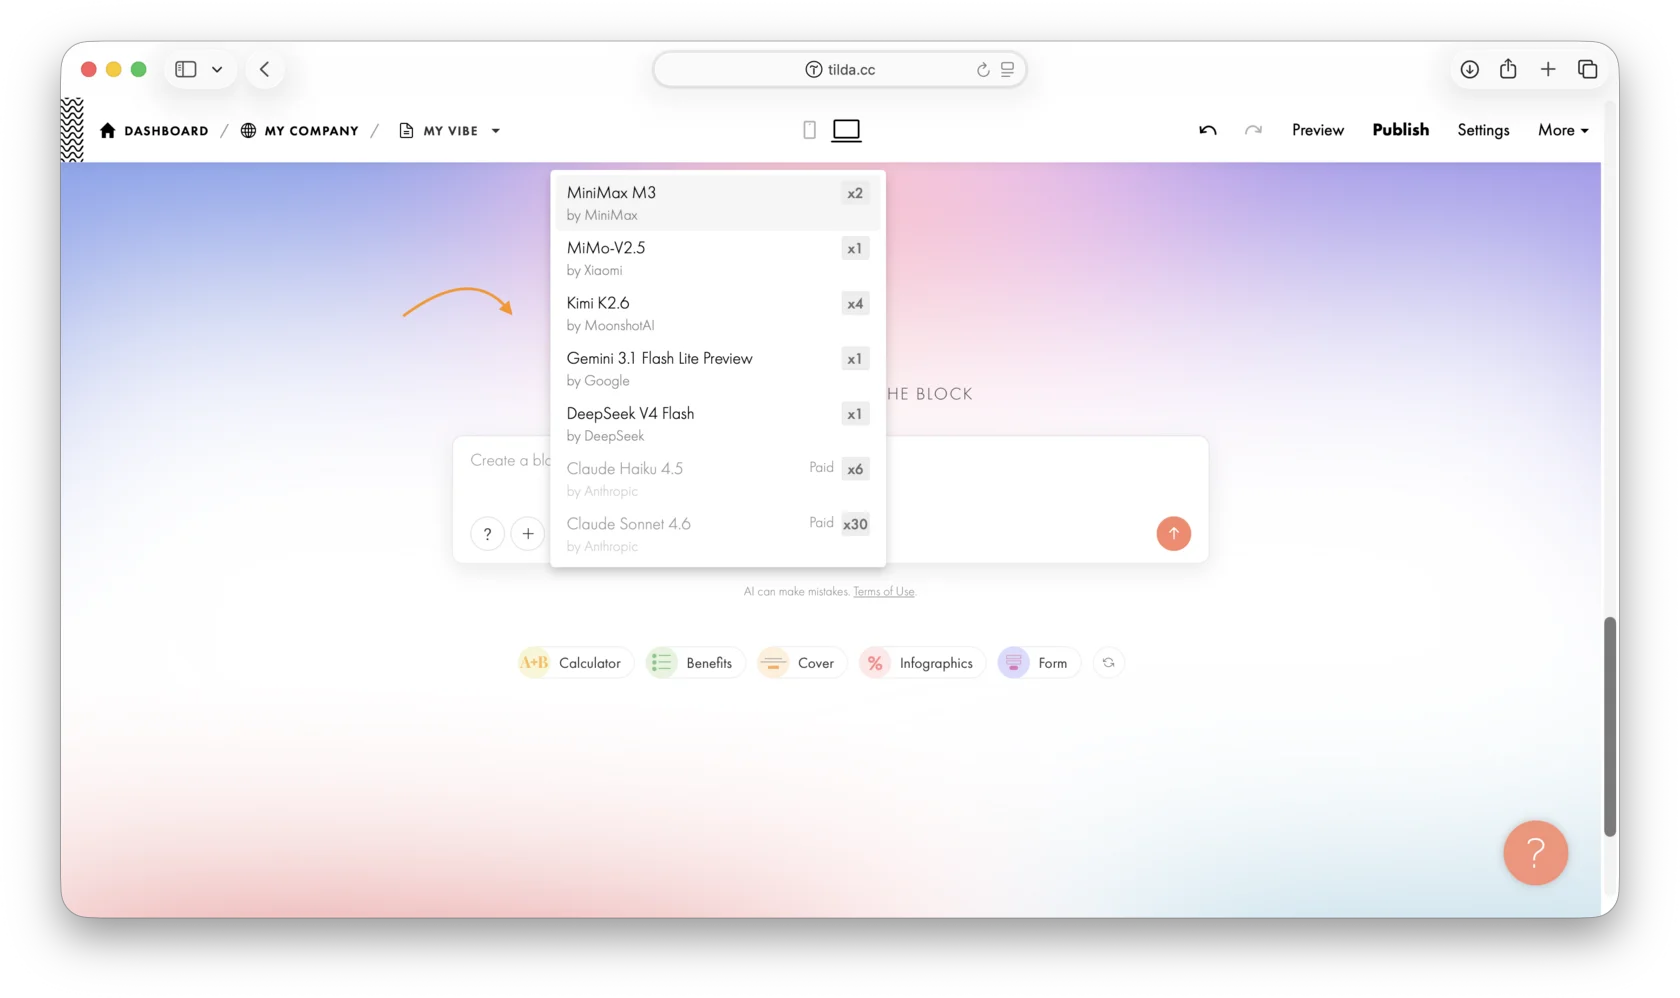Click the page vertical scrollbar
The width and height of the screenshot is (1680, 998).
tap(1610, 726)
